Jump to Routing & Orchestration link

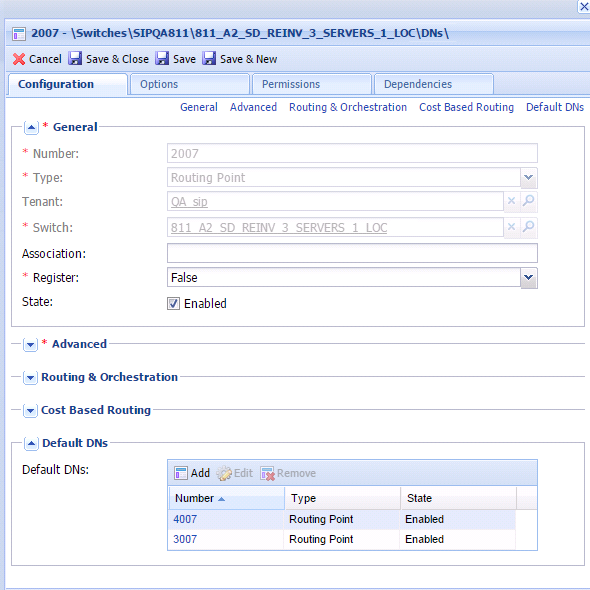click(x=348, y=107)
